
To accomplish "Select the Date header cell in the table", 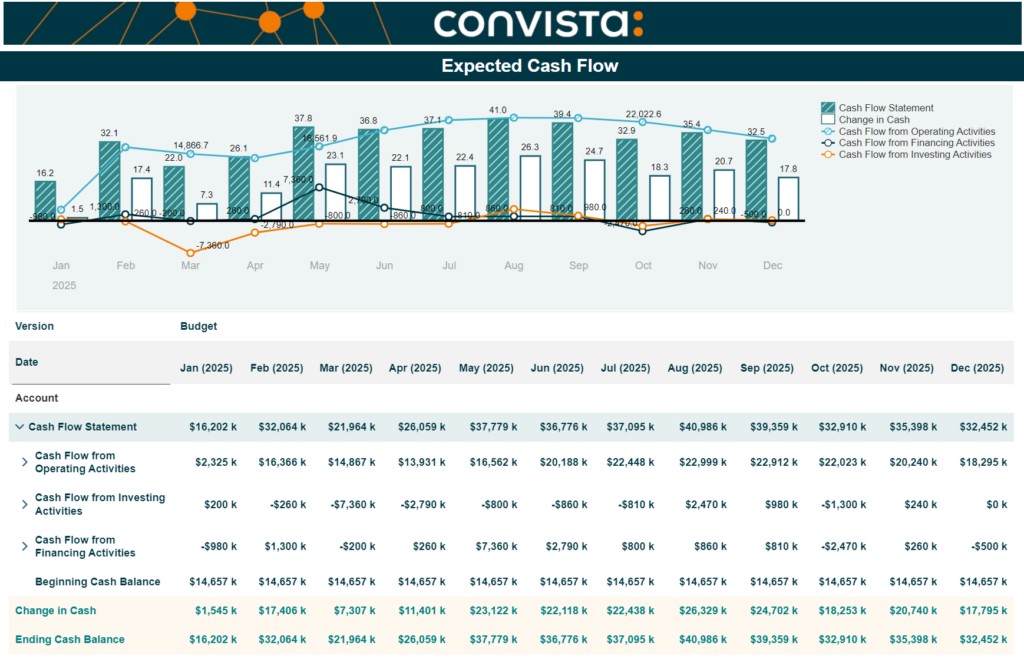I will [x=27, y=362].
